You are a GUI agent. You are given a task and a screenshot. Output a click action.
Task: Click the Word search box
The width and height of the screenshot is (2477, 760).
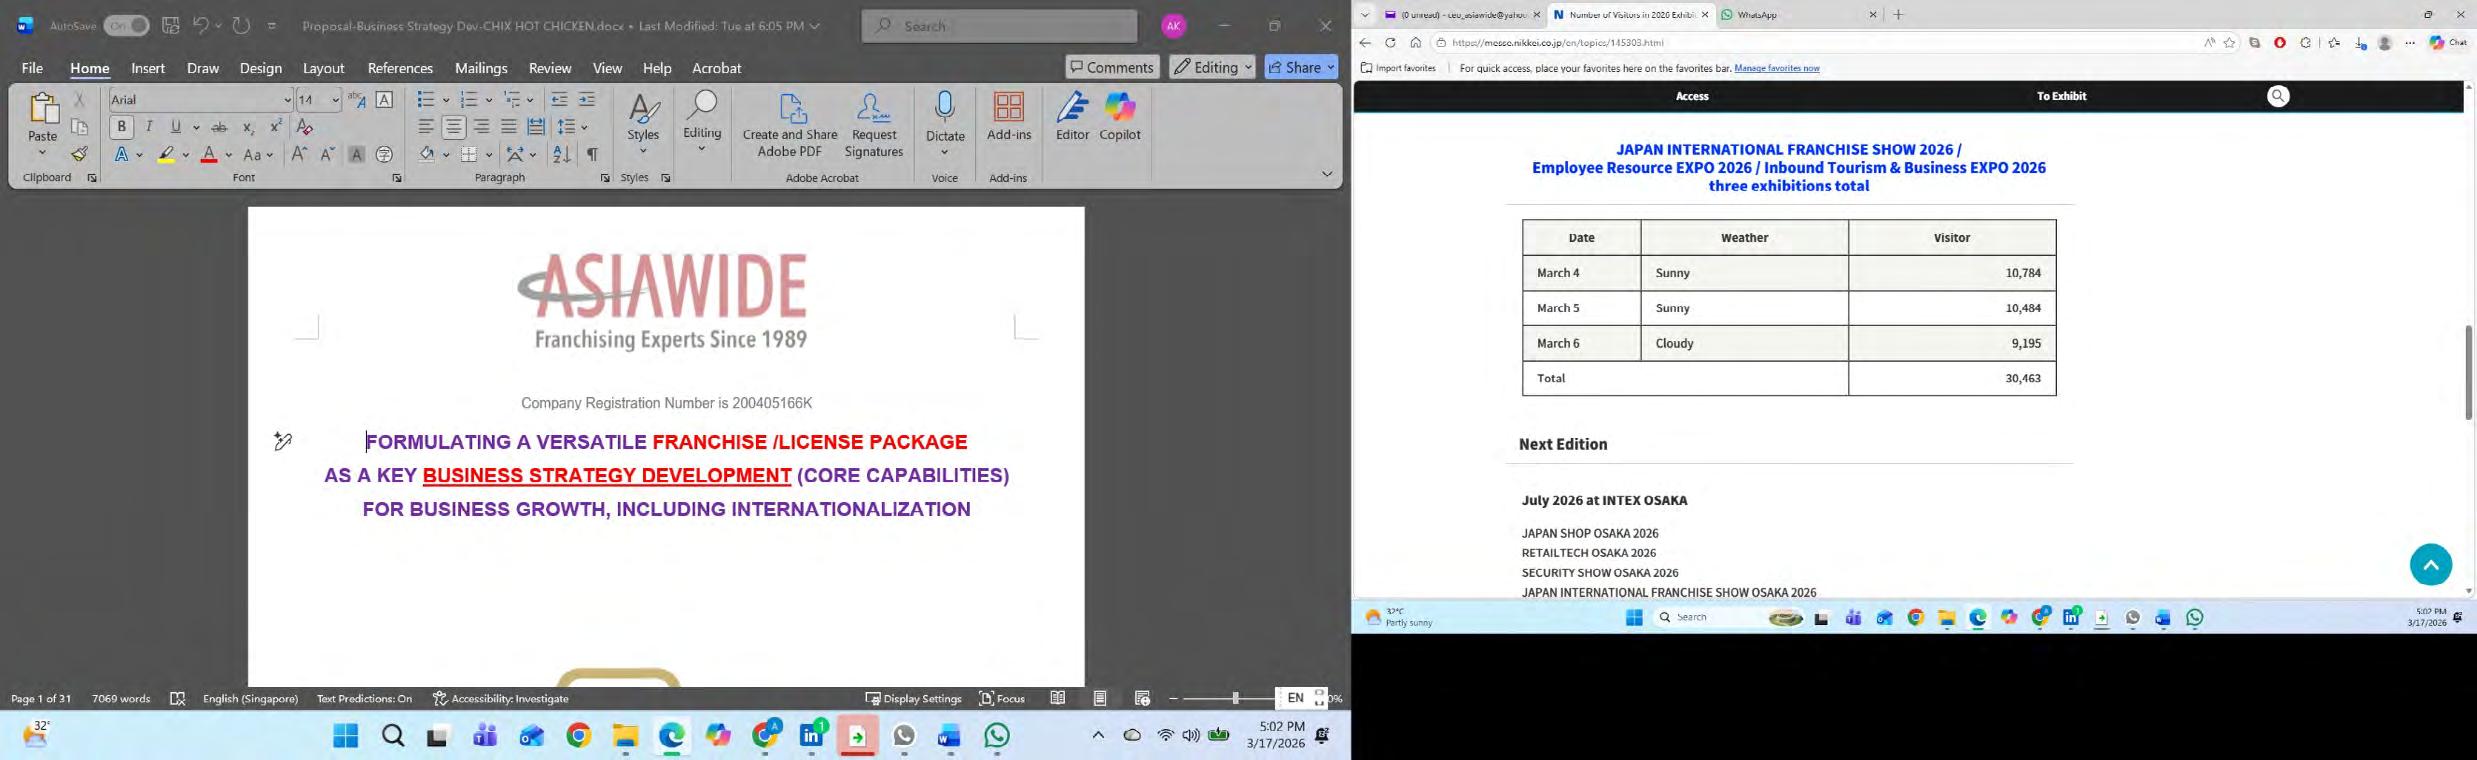pos(999,26)
